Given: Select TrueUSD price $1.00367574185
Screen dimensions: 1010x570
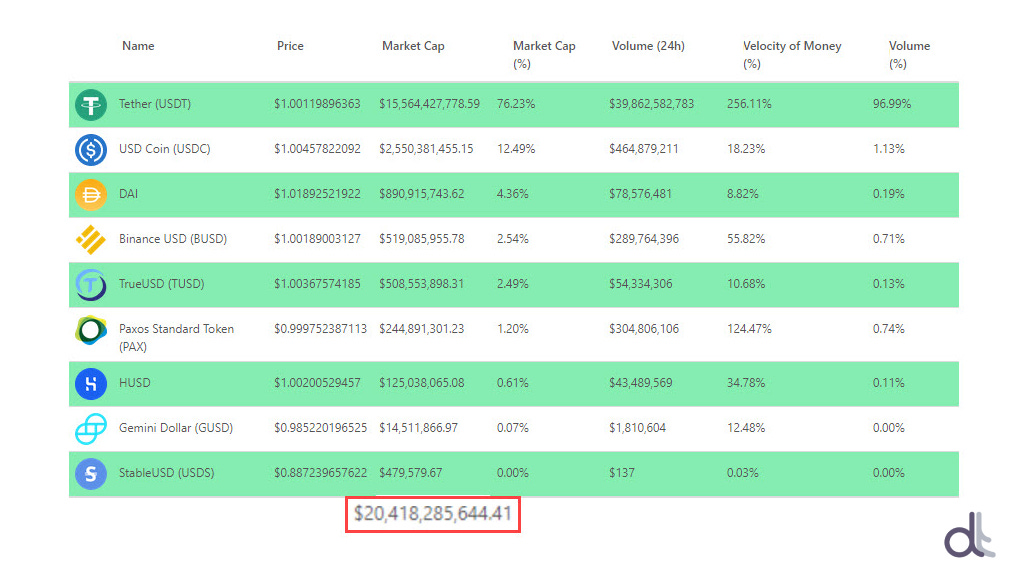Looking at the screenshot, I should [x=317, y=284].
